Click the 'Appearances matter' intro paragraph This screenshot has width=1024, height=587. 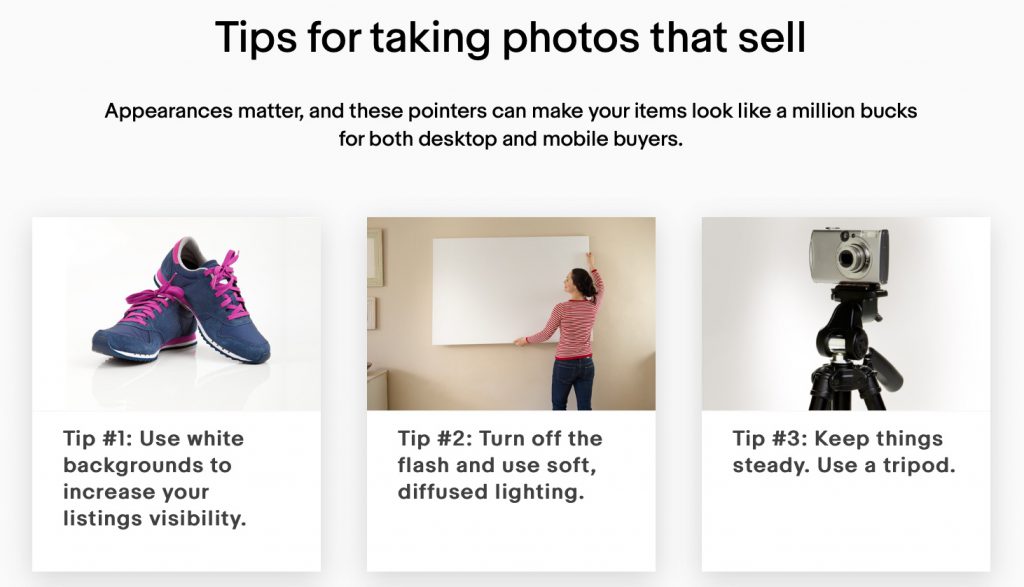click(x=511, y=125)
